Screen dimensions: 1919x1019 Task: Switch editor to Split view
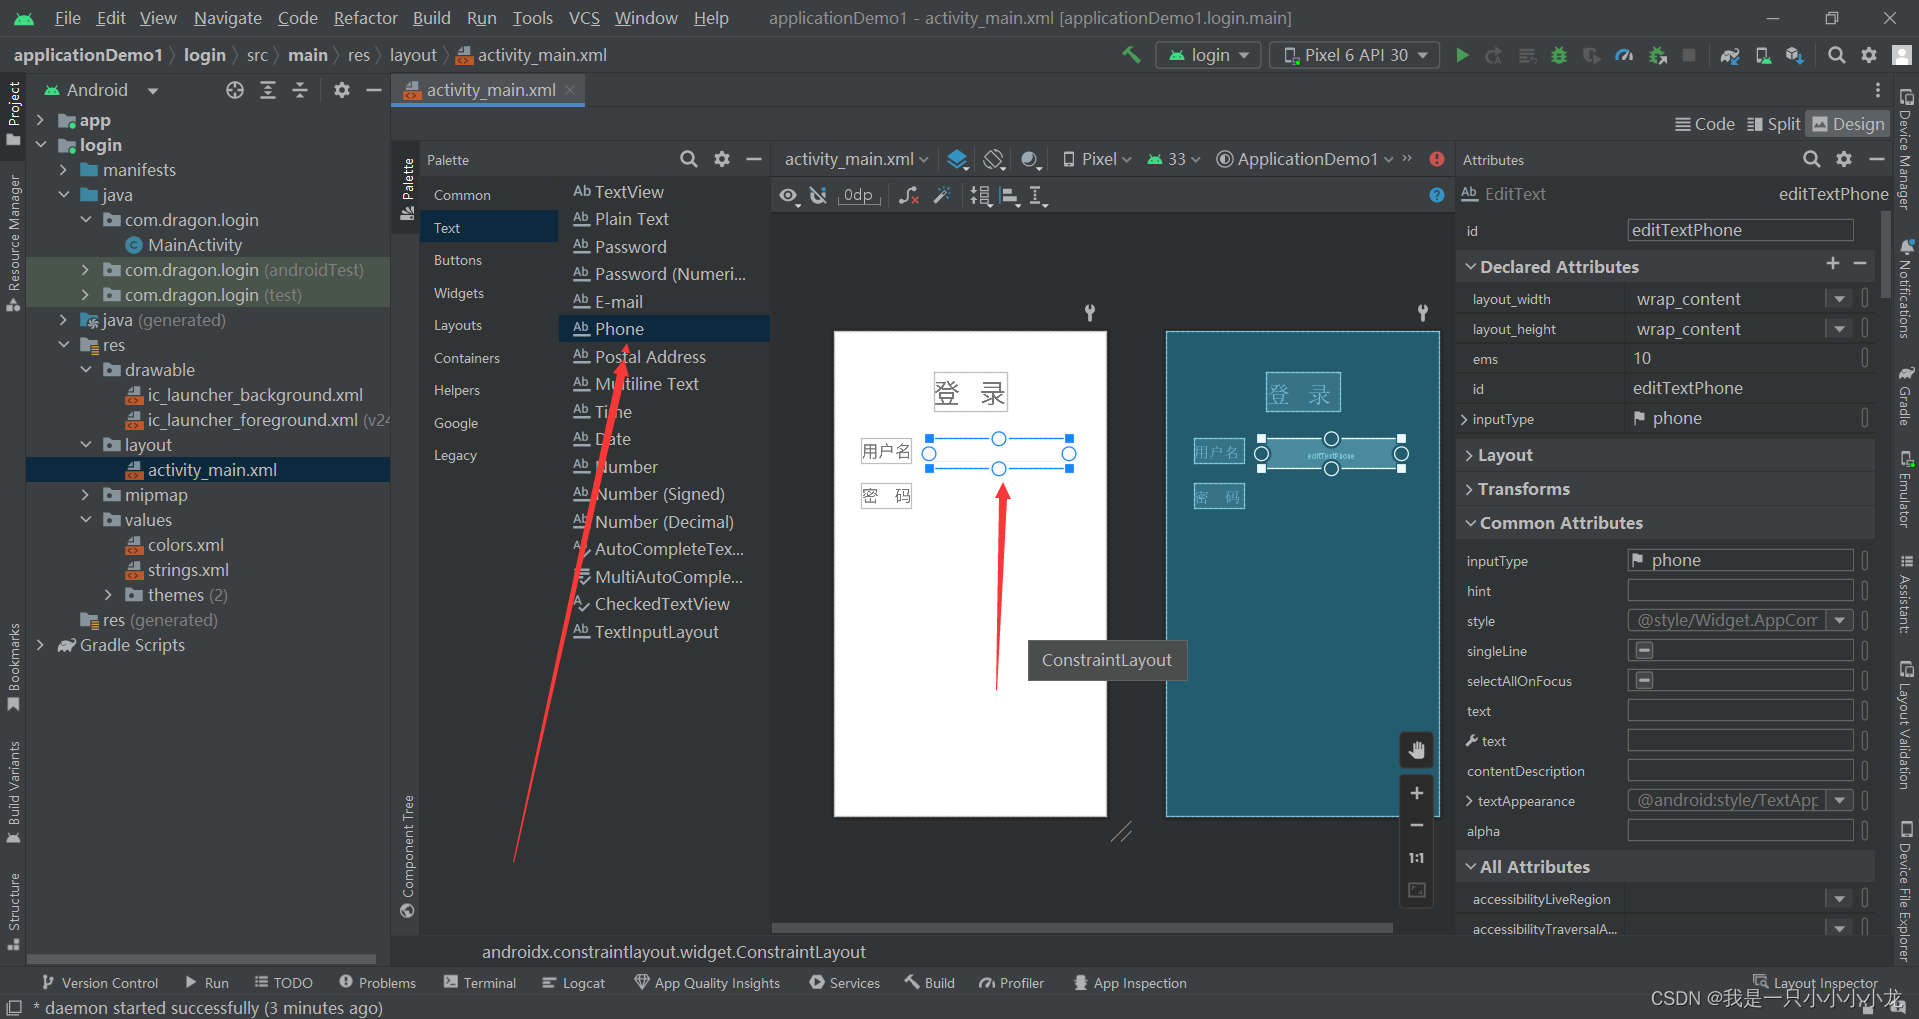pyautogui.click(x=1773, y=124)
